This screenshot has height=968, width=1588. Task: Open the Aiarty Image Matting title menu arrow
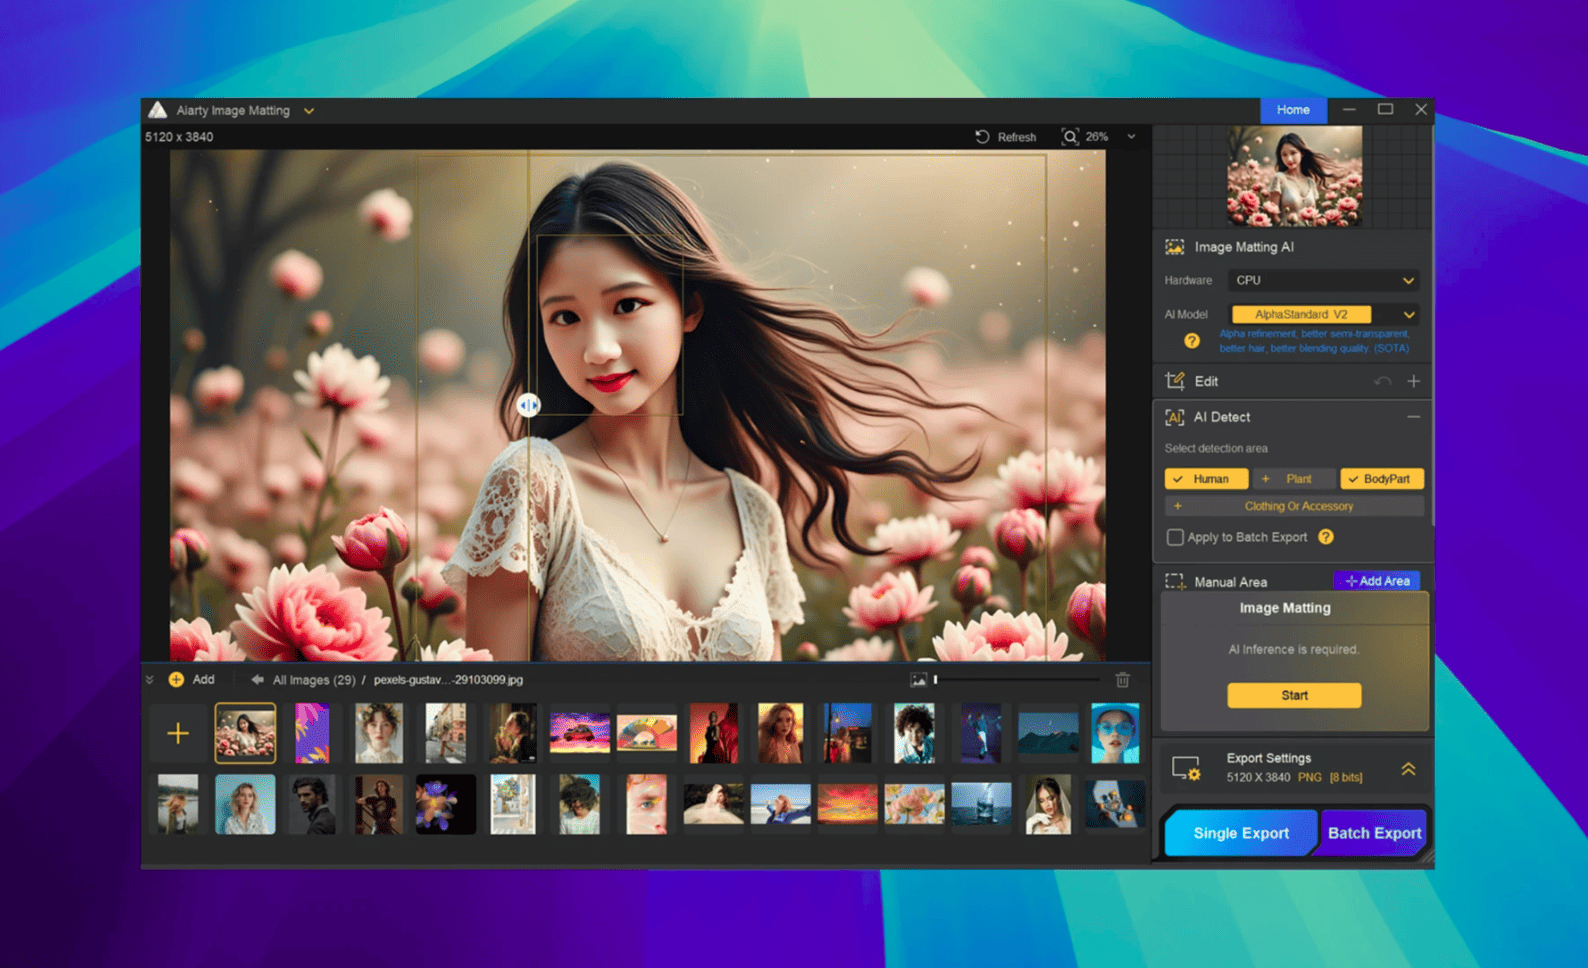tap(309, 111)
